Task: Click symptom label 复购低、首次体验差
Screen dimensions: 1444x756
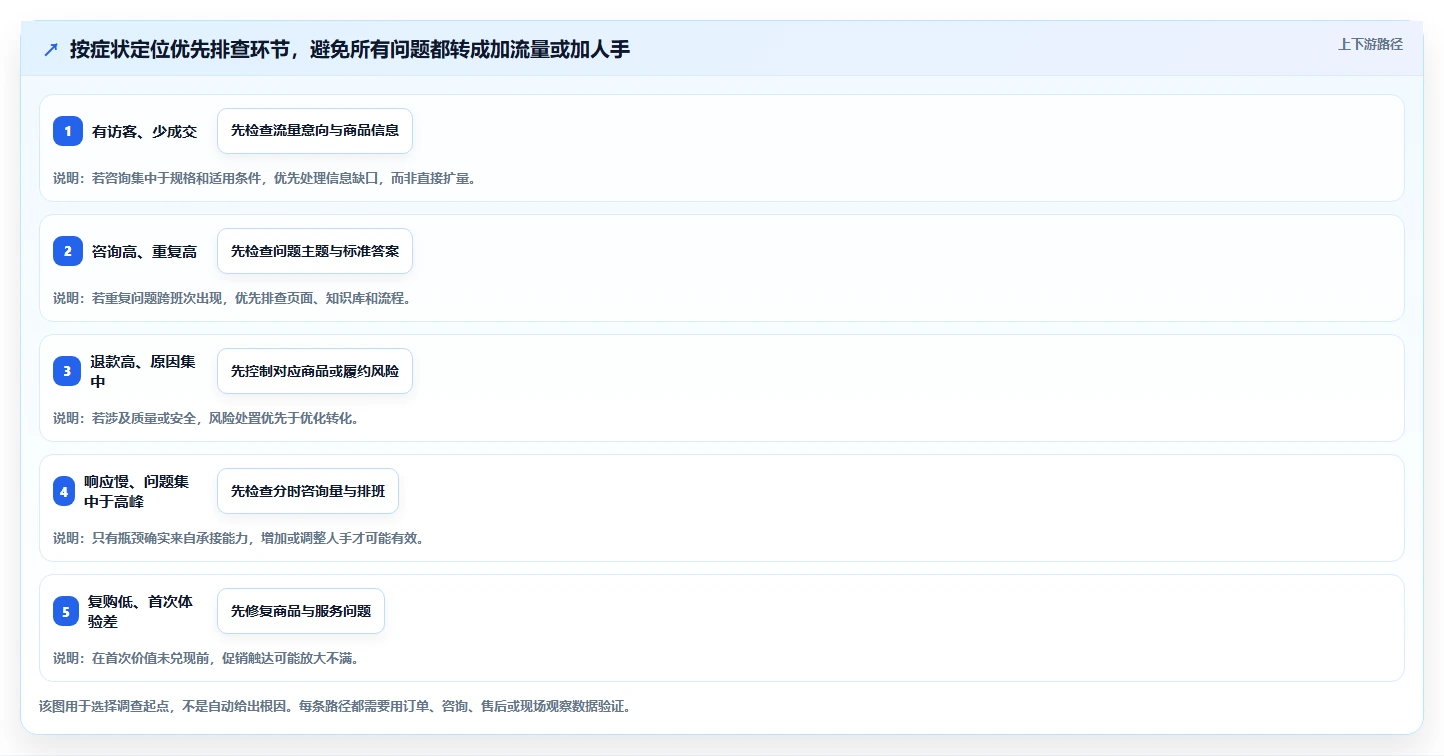Action: point(140,611)
